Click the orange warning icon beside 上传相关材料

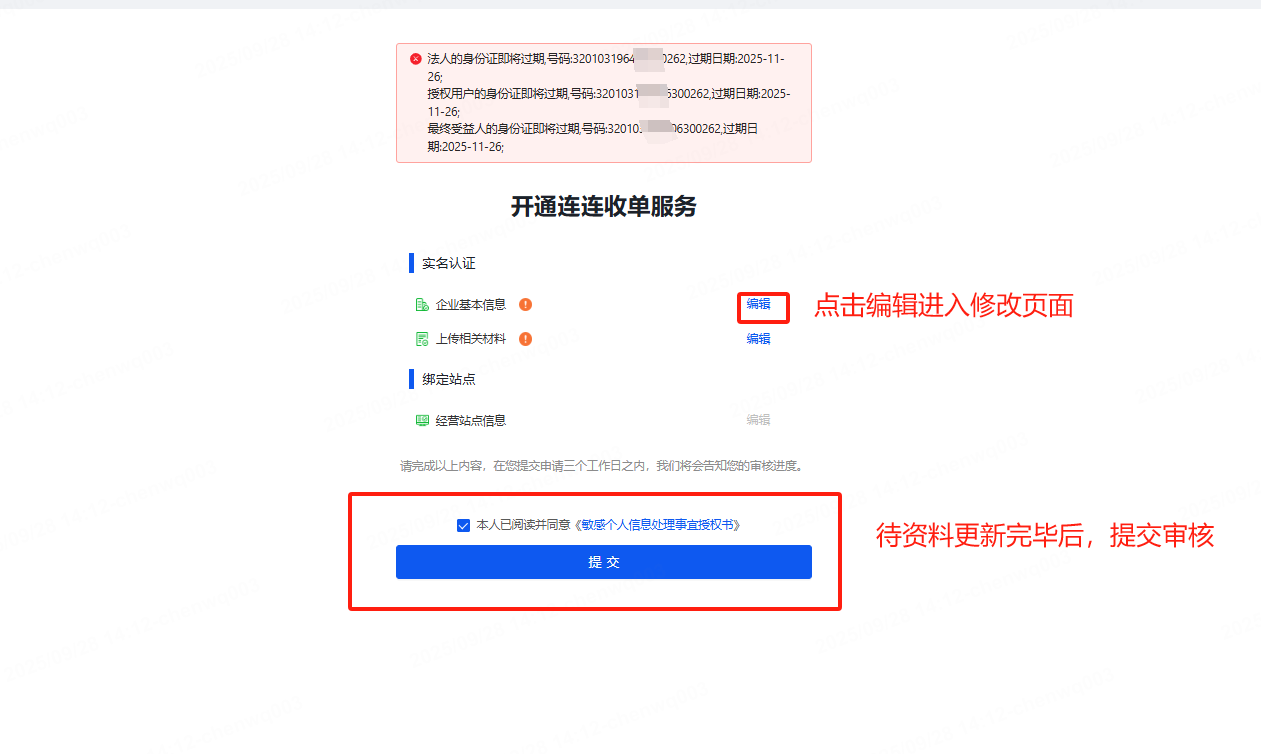(525, 339)
